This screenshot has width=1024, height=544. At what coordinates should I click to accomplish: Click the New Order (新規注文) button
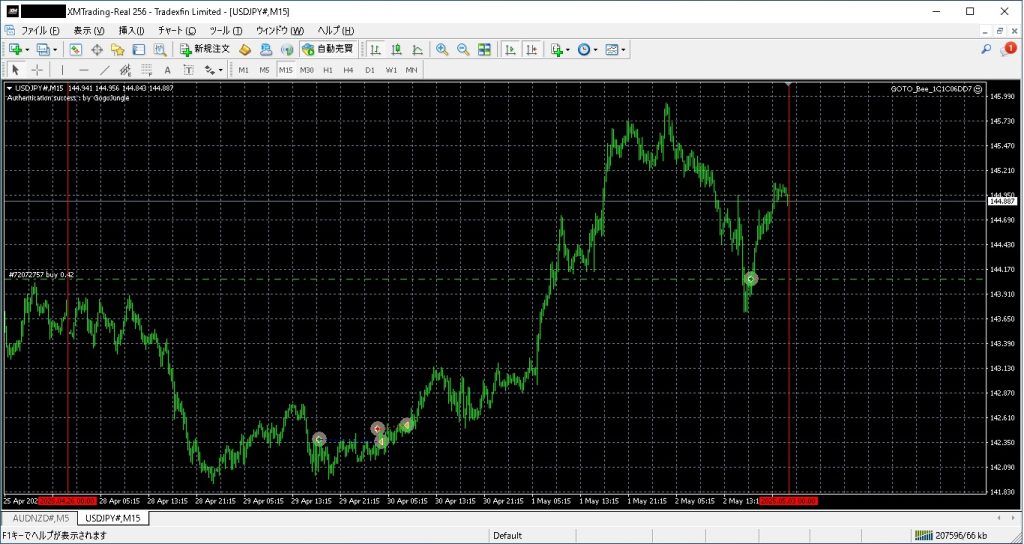click(x=205, y=49)
